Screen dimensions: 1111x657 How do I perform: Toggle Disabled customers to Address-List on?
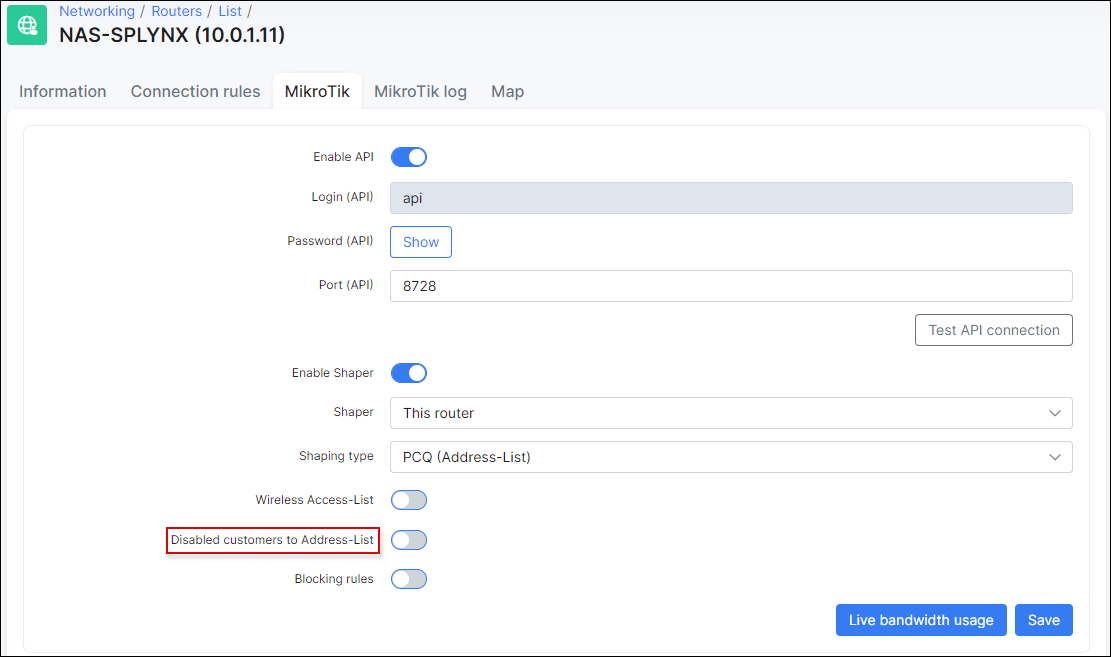pyautogui.click(x=408, y=540)
